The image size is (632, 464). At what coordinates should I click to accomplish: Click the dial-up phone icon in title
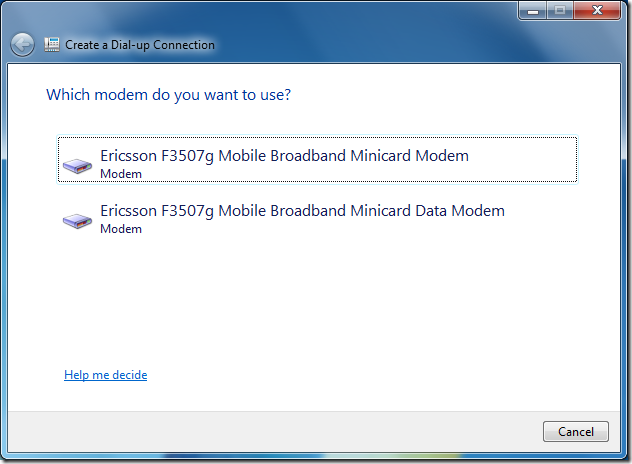[x=52, y=44]
